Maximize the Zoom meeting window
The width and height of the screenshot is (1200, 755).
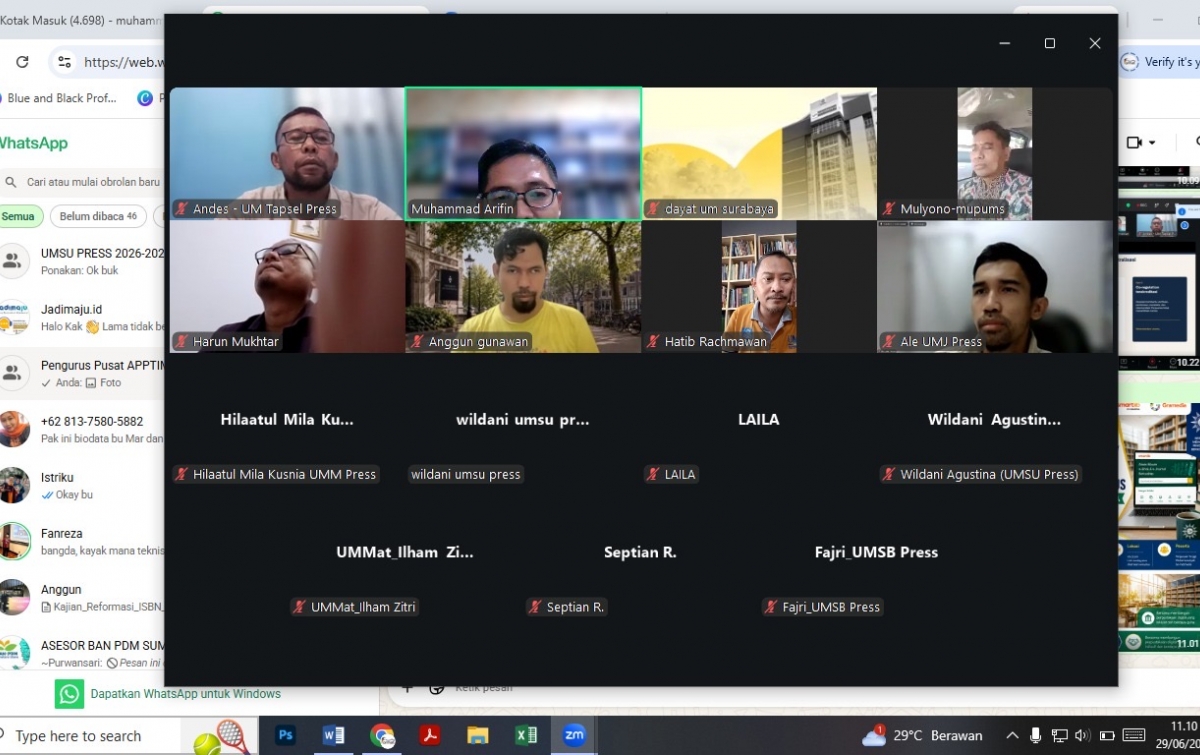[1049, 43]
